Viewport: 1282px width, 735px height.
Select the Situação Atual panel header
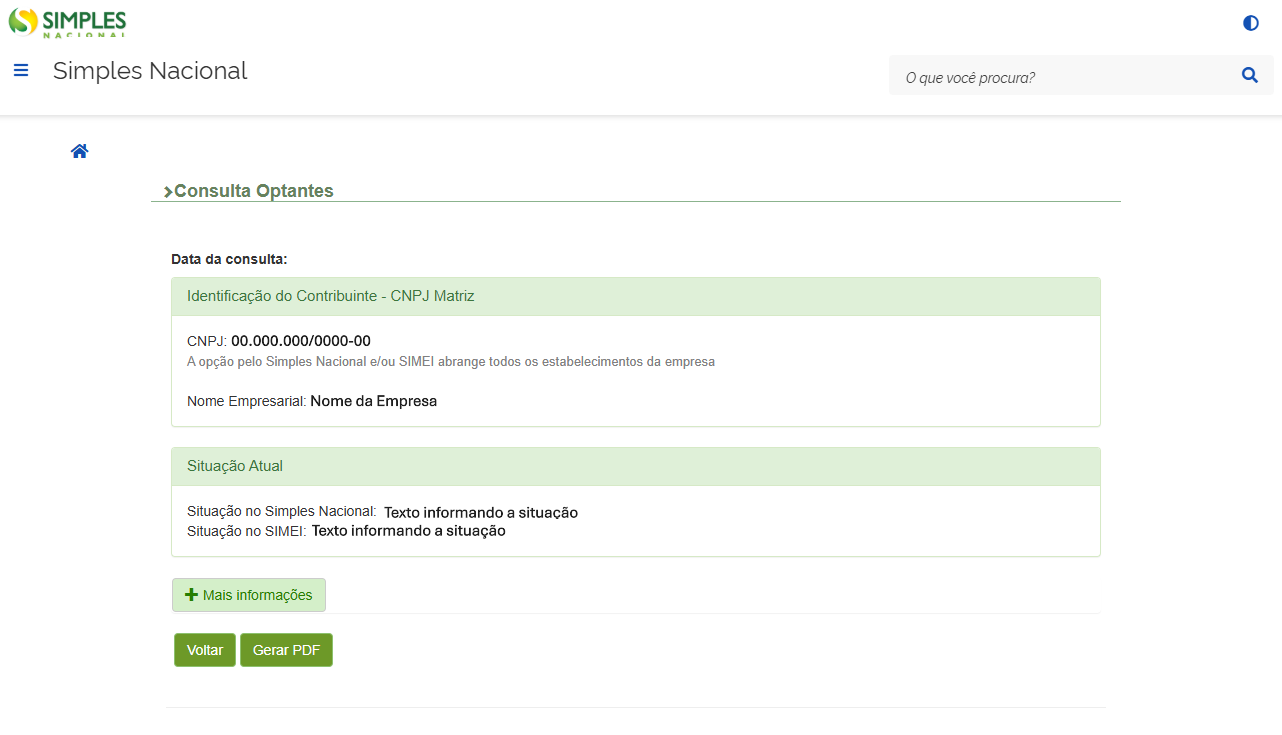(635, 466)
